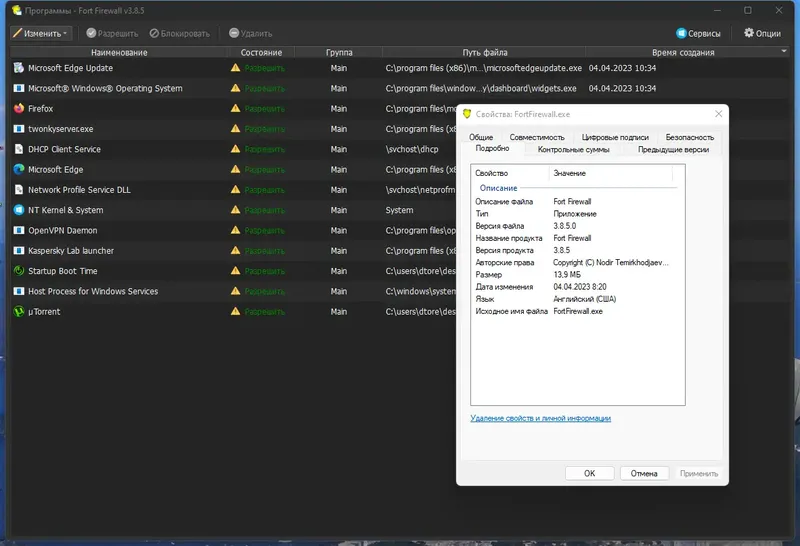Click the warning icon in the Kaspersky Lab launcher row
Screen dimensions: 800x546
(236, 251)
